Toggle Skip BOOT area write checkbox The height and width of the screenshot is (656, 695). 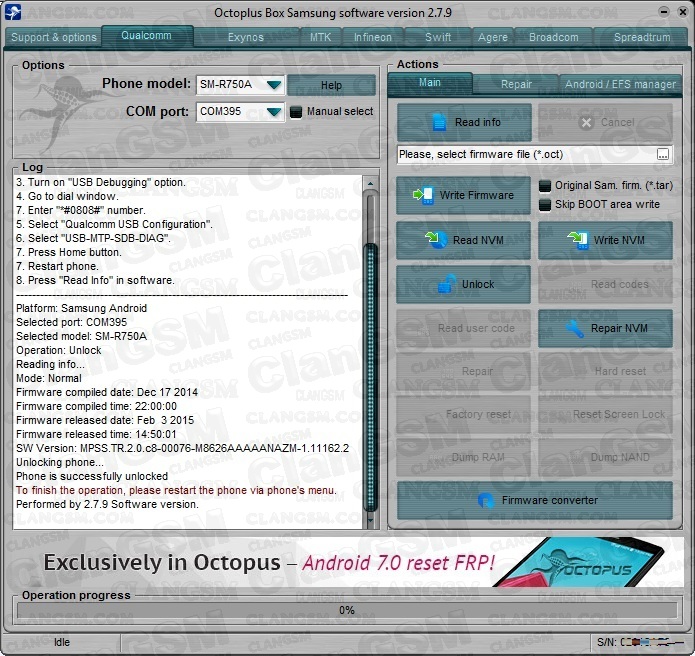tap(545, 205)
